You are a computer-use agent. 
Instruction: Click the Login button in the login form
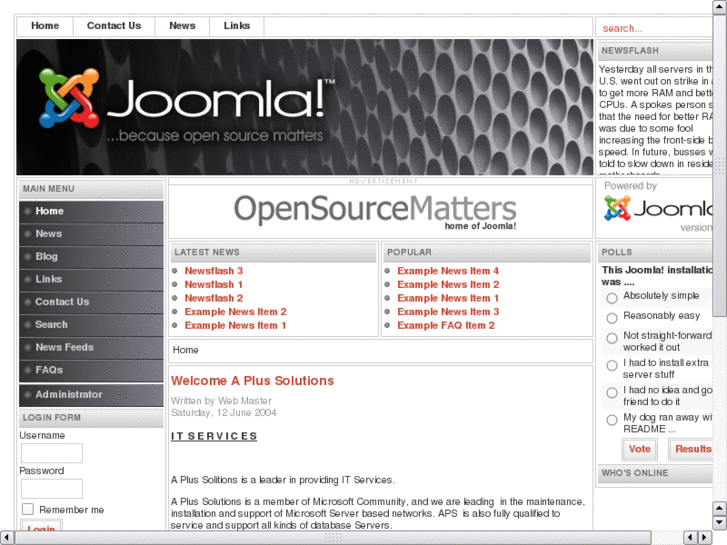click(41, 526)
